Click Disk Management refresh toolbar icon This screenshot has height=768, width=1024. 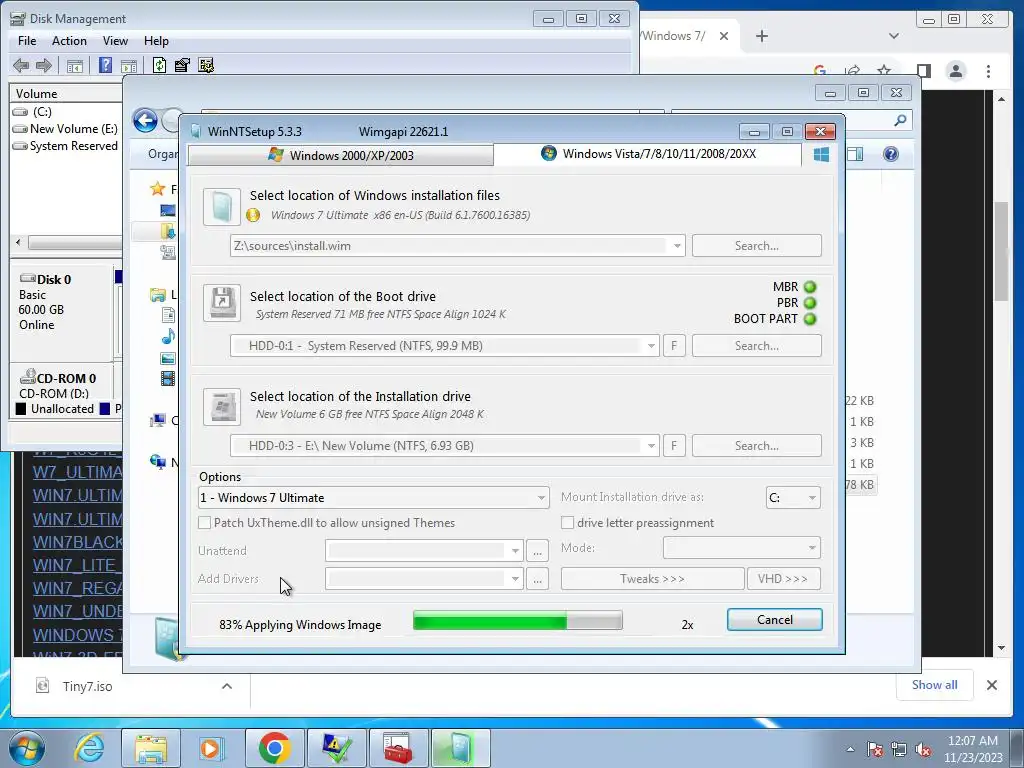coord(159,65)
